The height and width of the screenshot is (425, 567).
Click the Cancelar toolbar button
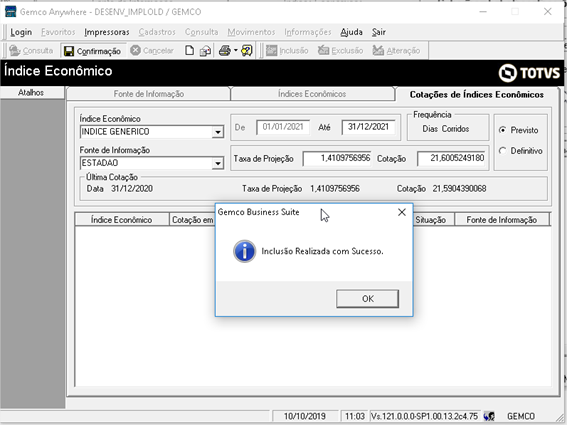pyautogui.click(x=152, y=51)
